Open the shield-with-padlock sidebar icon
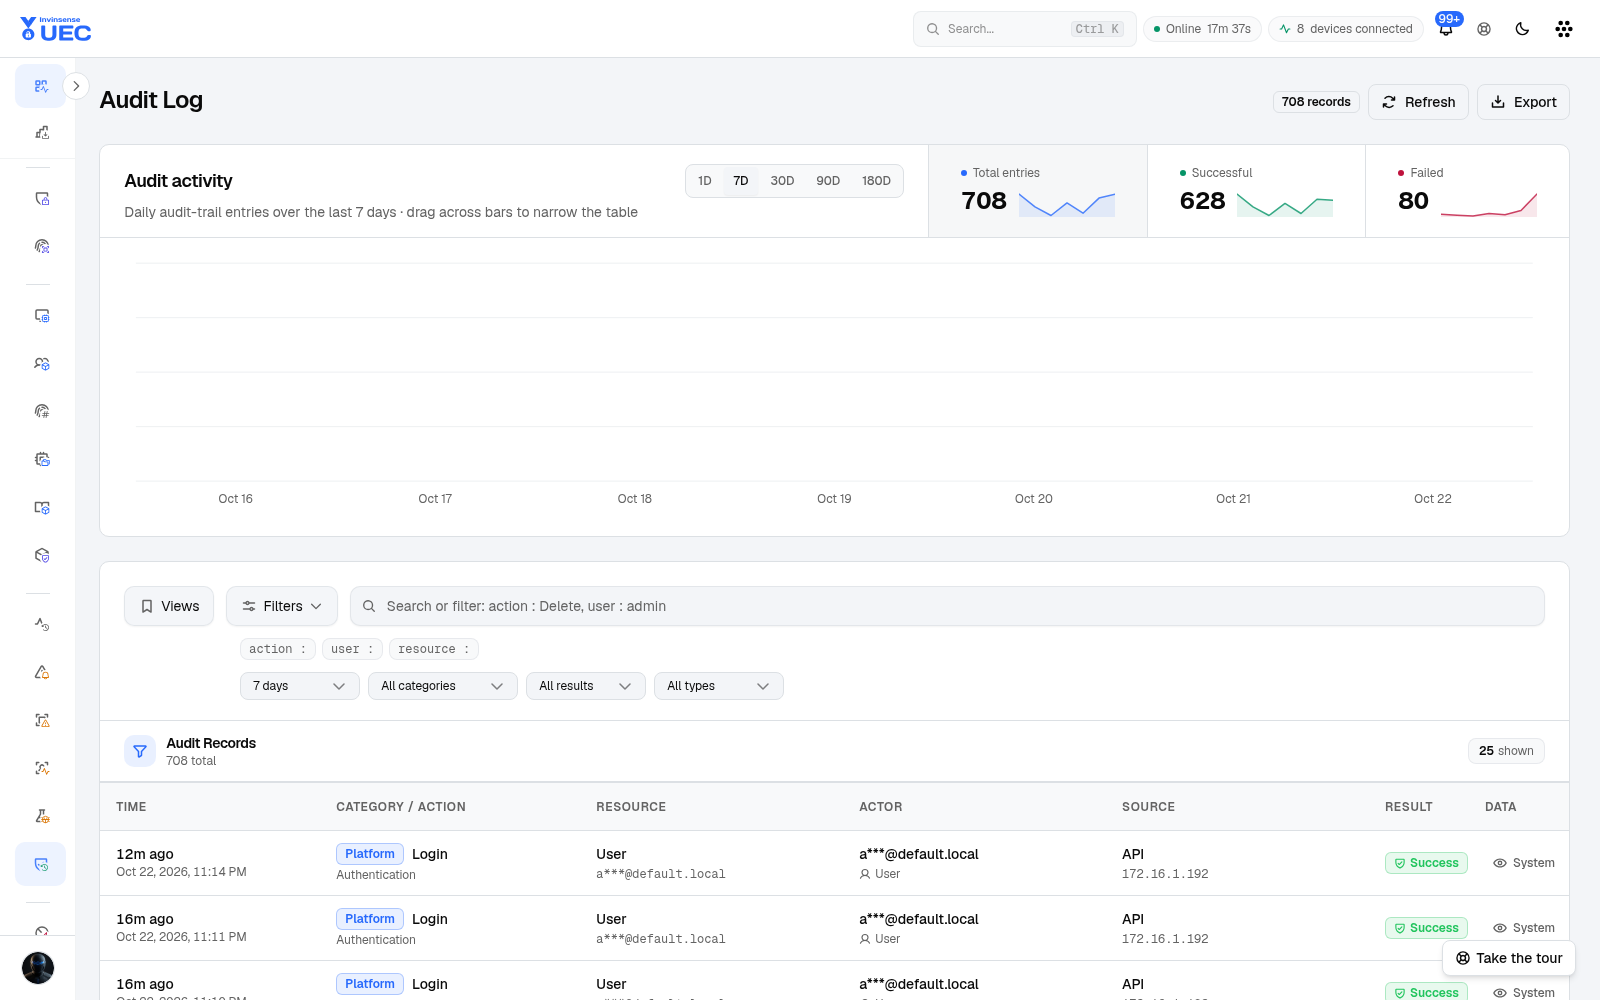Screen dimensions: 1600x1000 (x=41, y=198)
